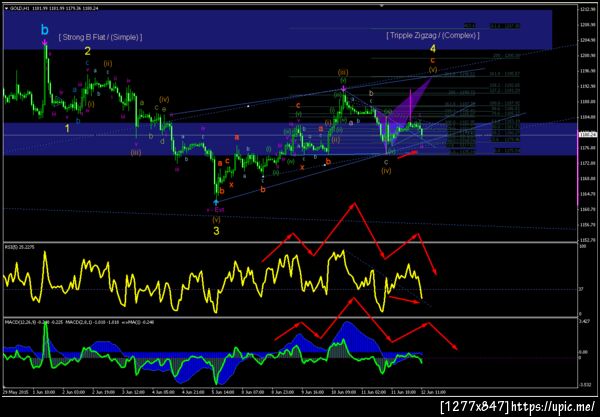Click the RSI(5) indicator label

(20, 248)
